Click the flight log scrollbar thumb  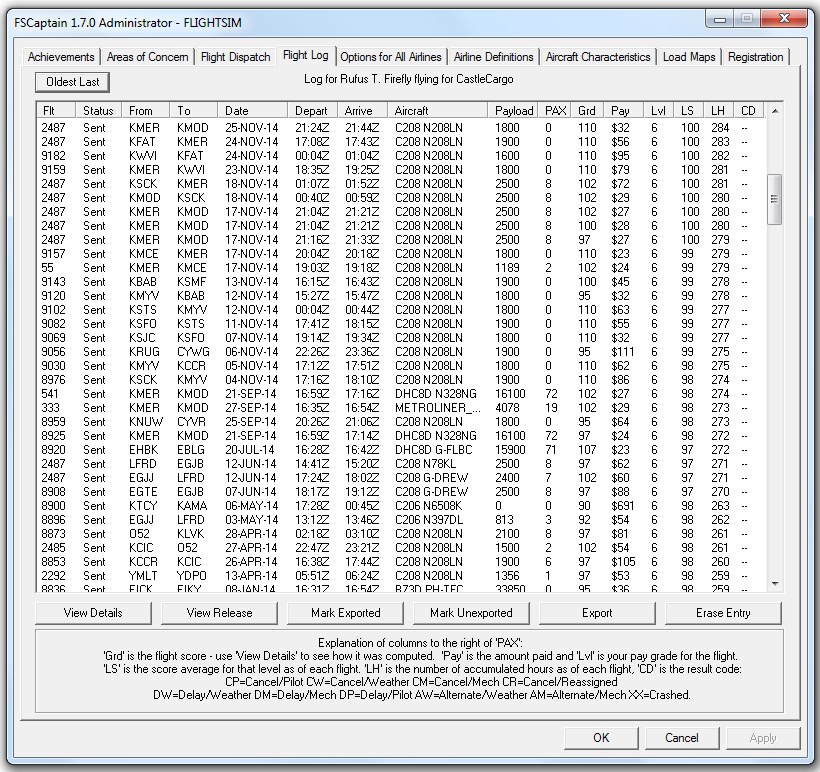click(775, 199)
